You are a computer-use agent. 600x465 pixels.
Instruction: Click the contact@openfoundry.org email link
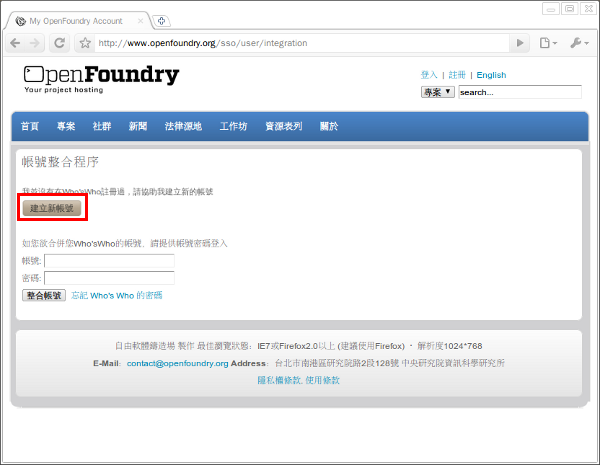(178, 363)
